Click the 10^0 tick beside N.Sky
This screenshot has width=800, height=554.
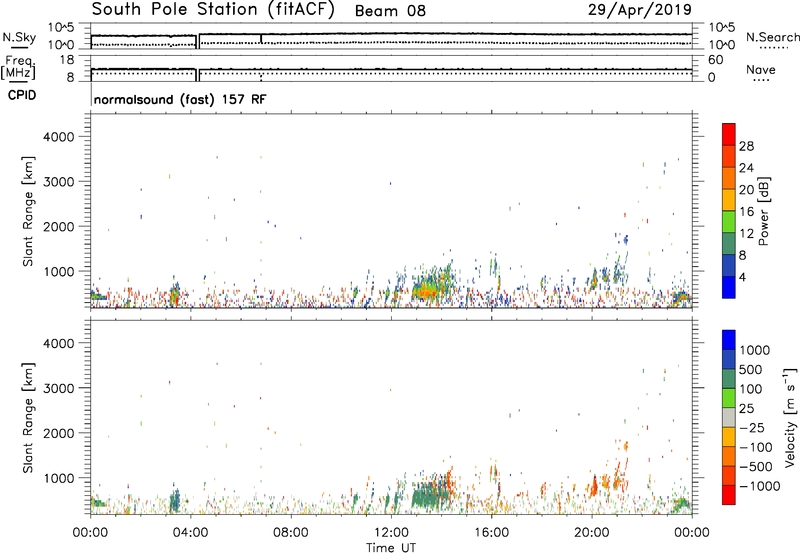pos(61,45)
